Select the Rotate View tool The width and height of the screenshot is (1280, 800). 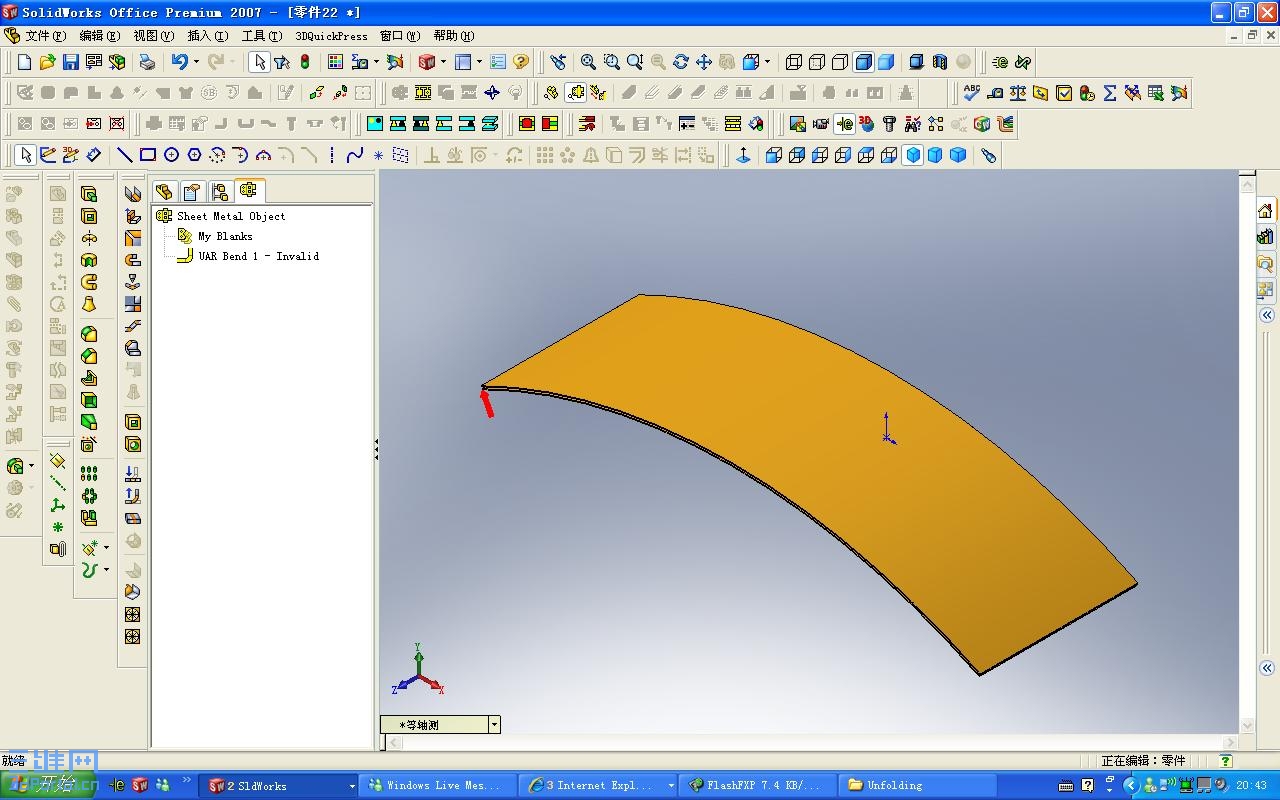click(x=681, y=62)
